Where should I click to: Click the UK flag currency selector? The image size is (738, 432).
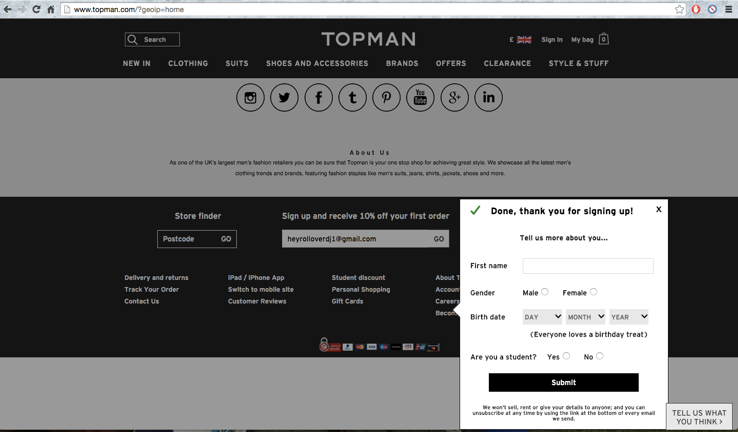point(524,40)
